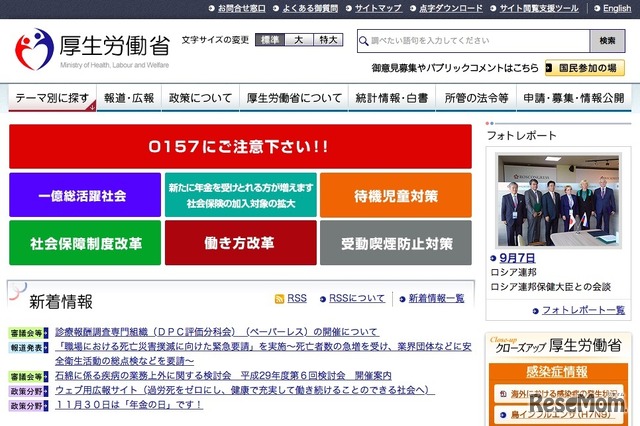Set font size to 大
The image size is (640, 426).
click(x=298, y=40)
